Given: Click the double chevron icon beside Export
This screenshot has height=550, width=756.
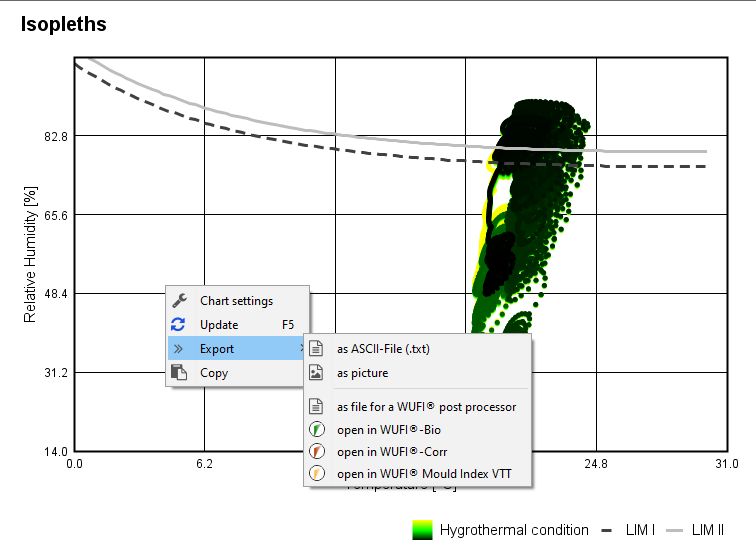Looking at the screenshot, I should click(179, 349).
